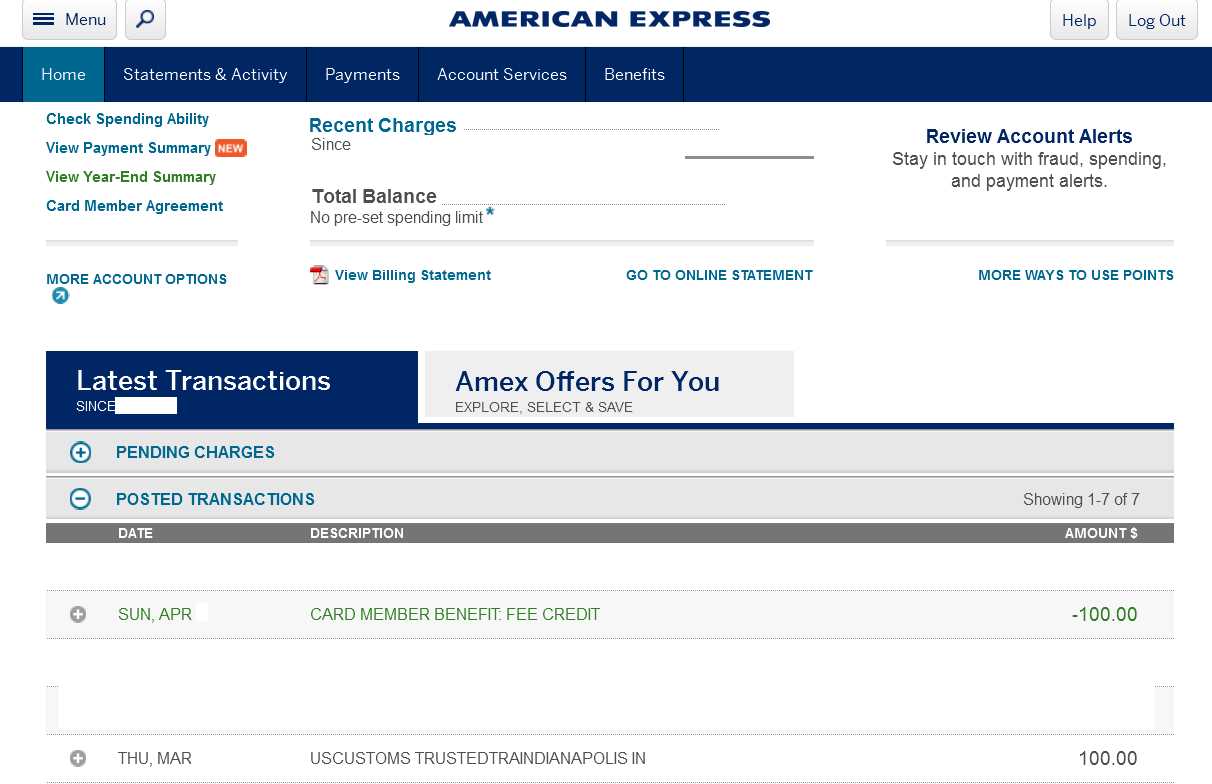Click the American Express logo
Image resolution: width=1212 pixels, height=784 pixels.
point(610,19)
